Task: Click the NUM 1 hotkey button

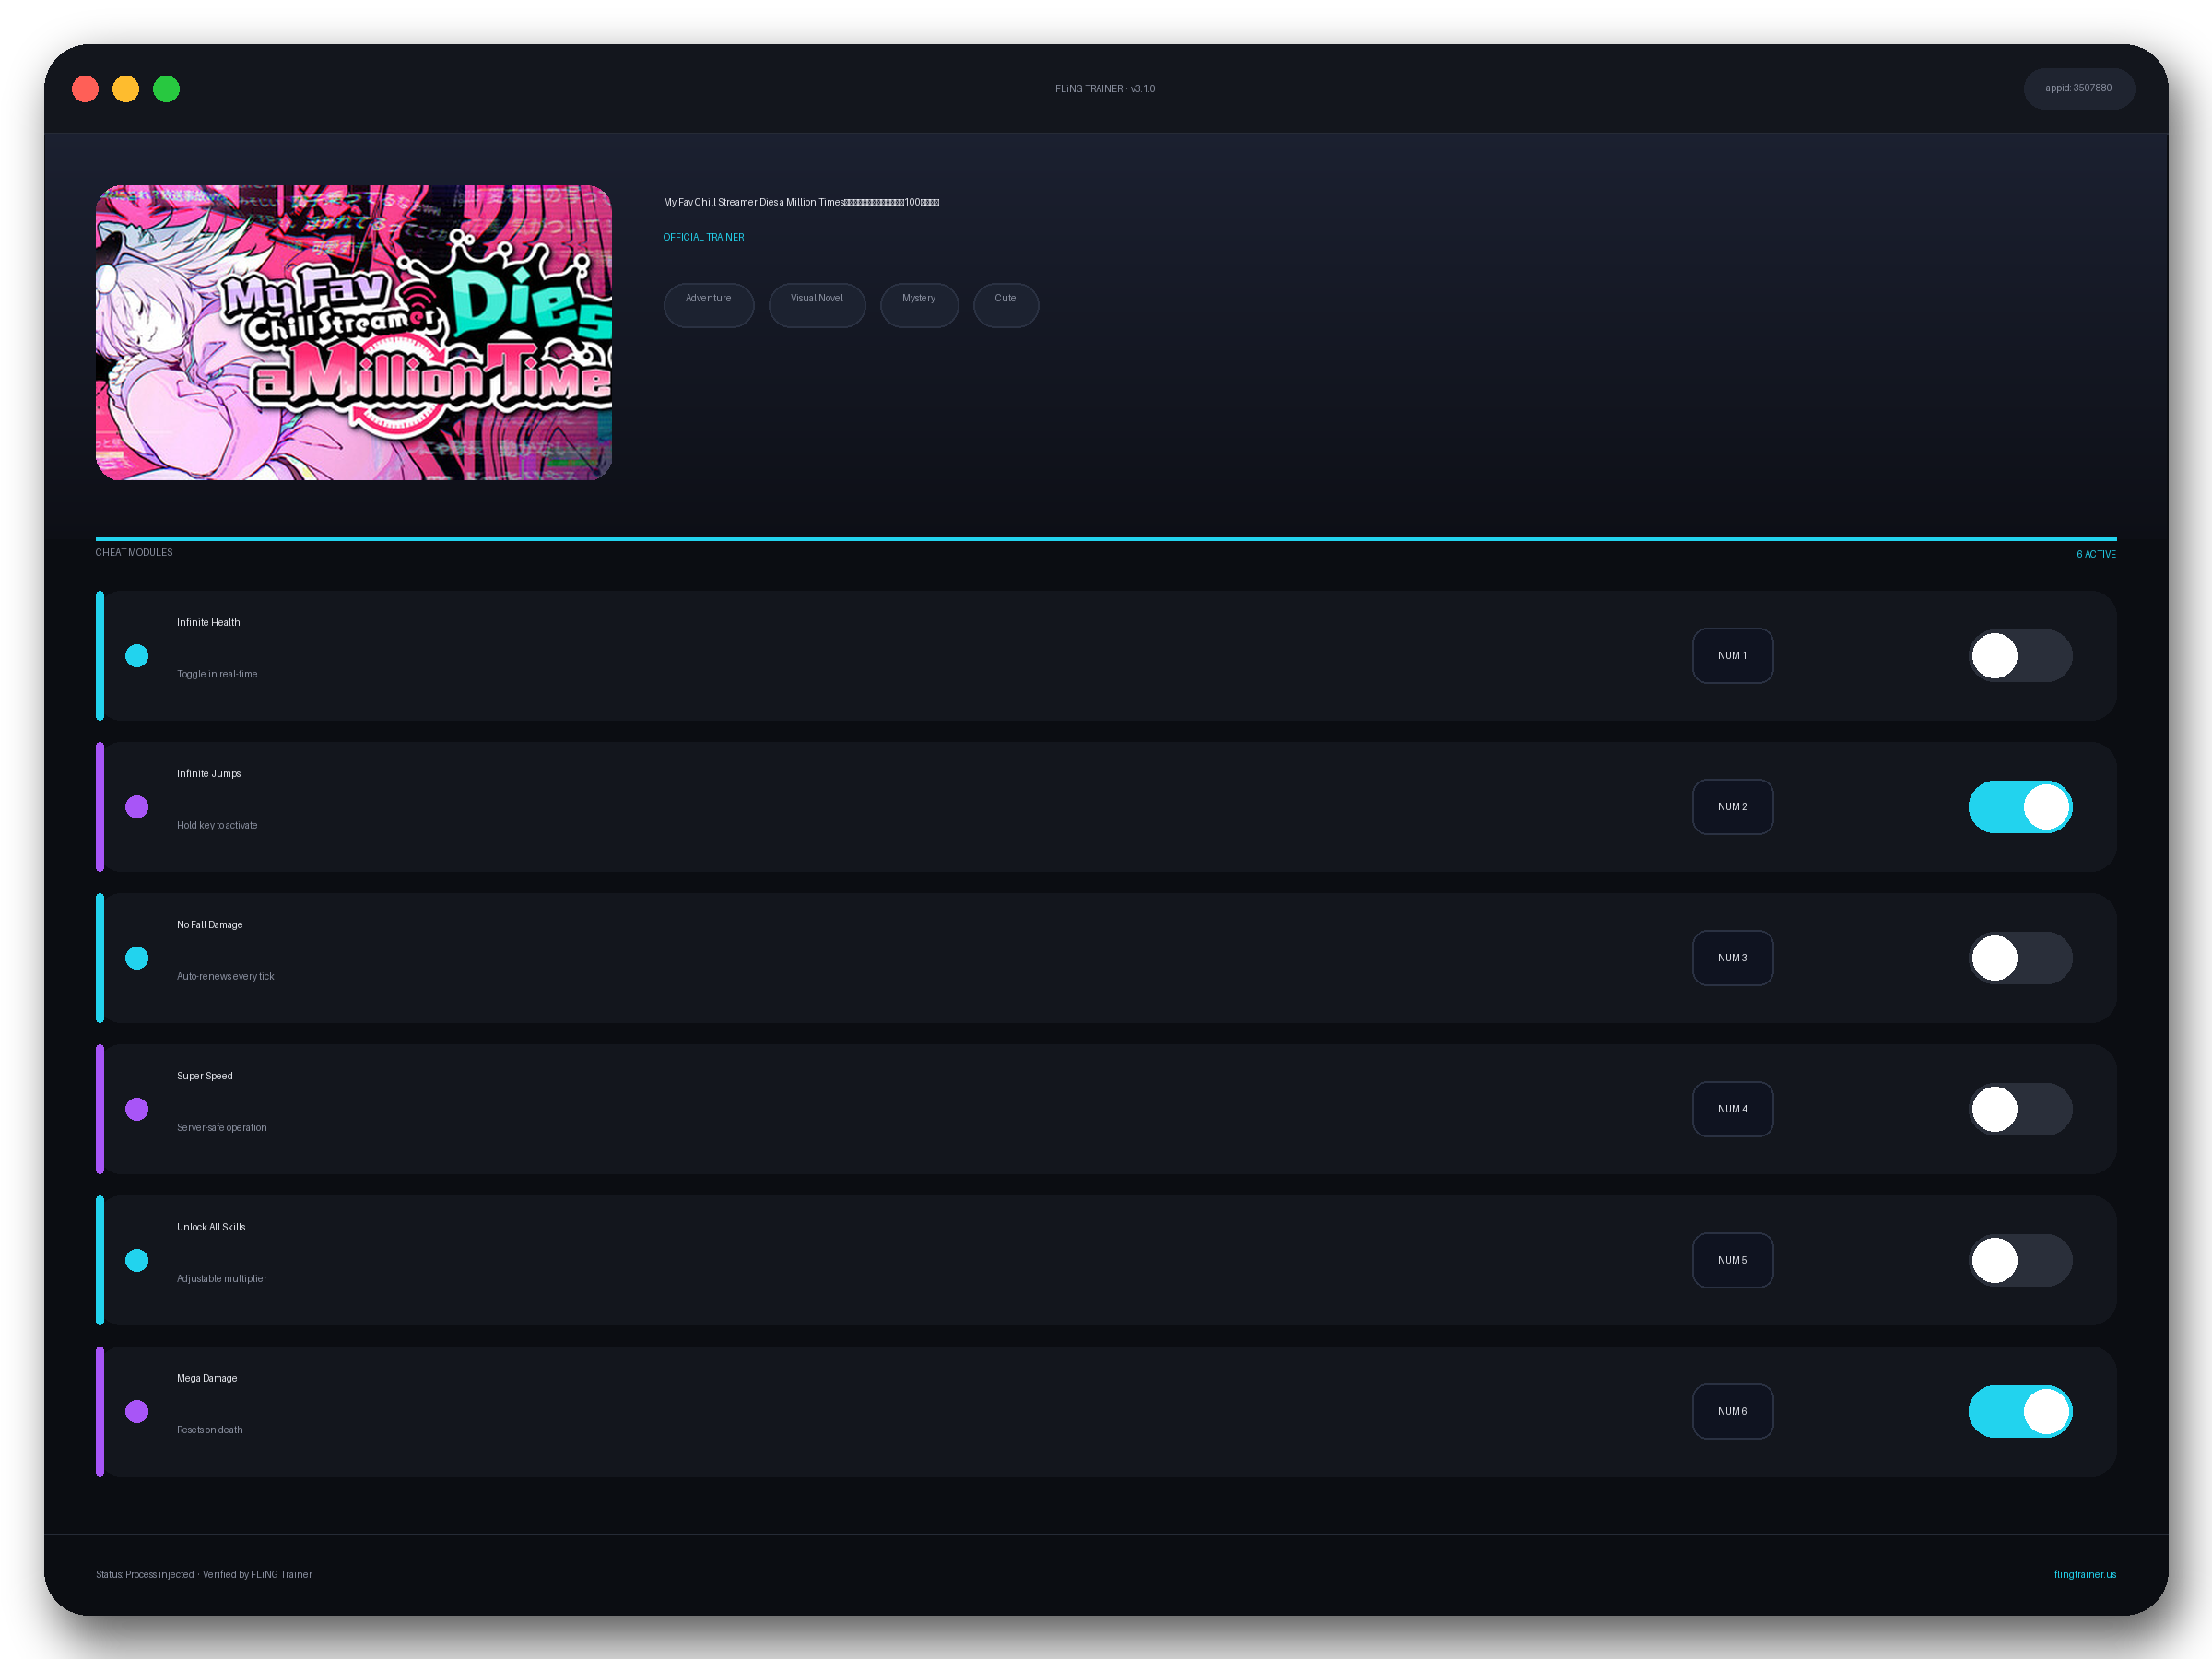Action: click(1732, 656)
